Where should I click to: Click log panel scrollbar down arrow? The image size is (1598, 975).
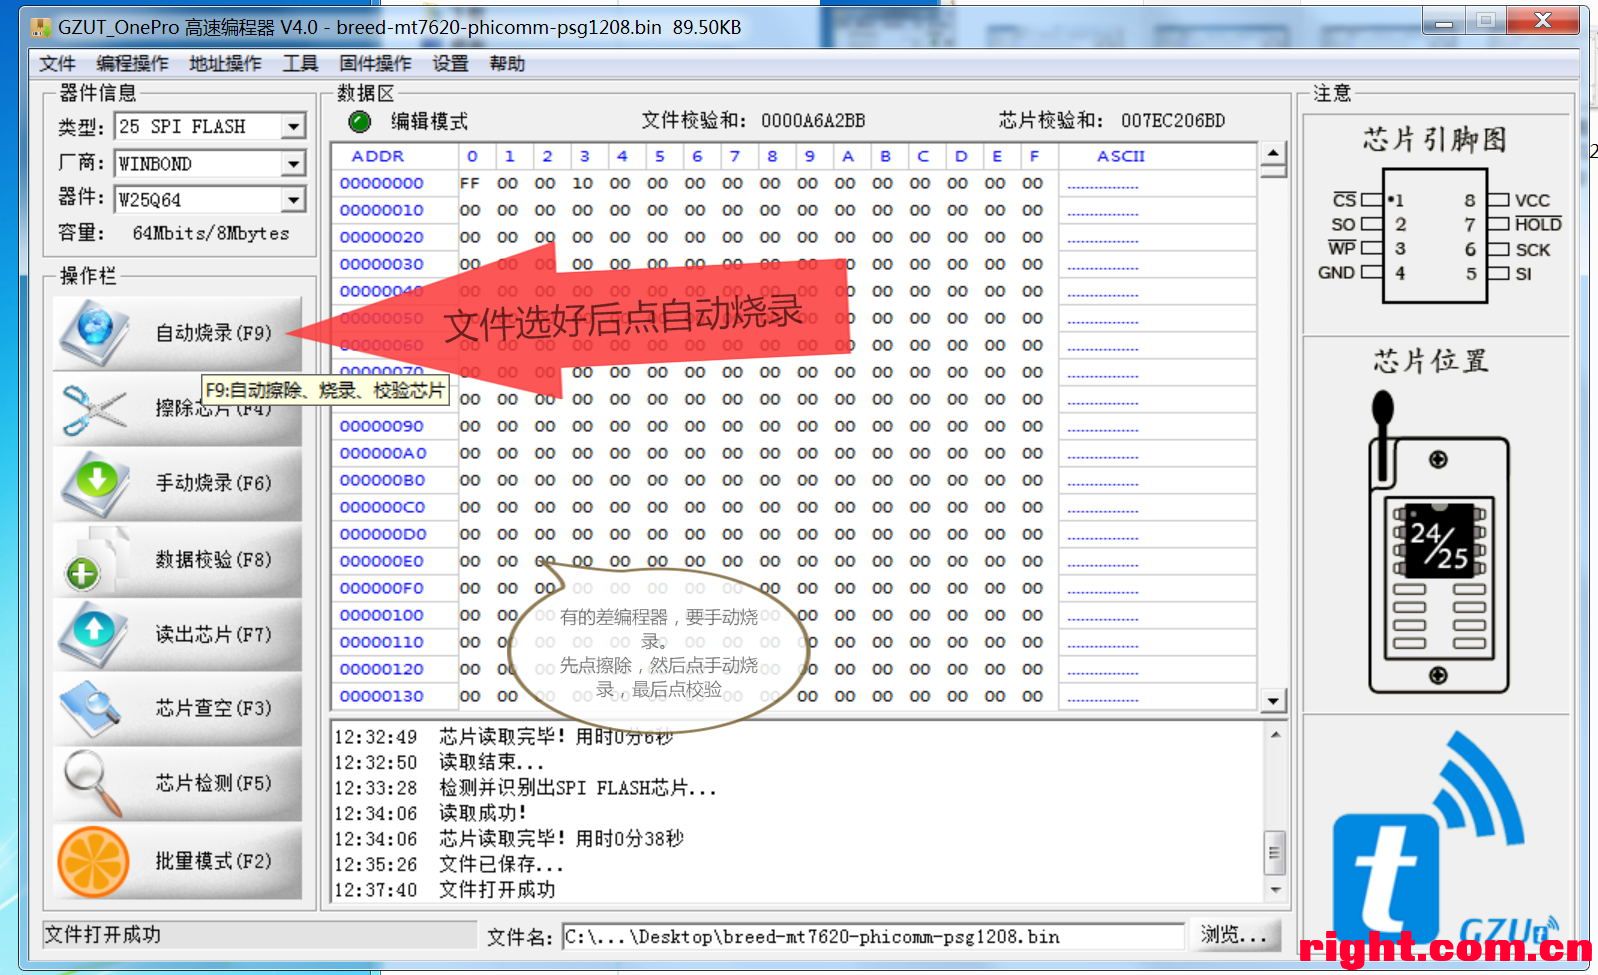pyautogui.click(x=1275, y=889)
